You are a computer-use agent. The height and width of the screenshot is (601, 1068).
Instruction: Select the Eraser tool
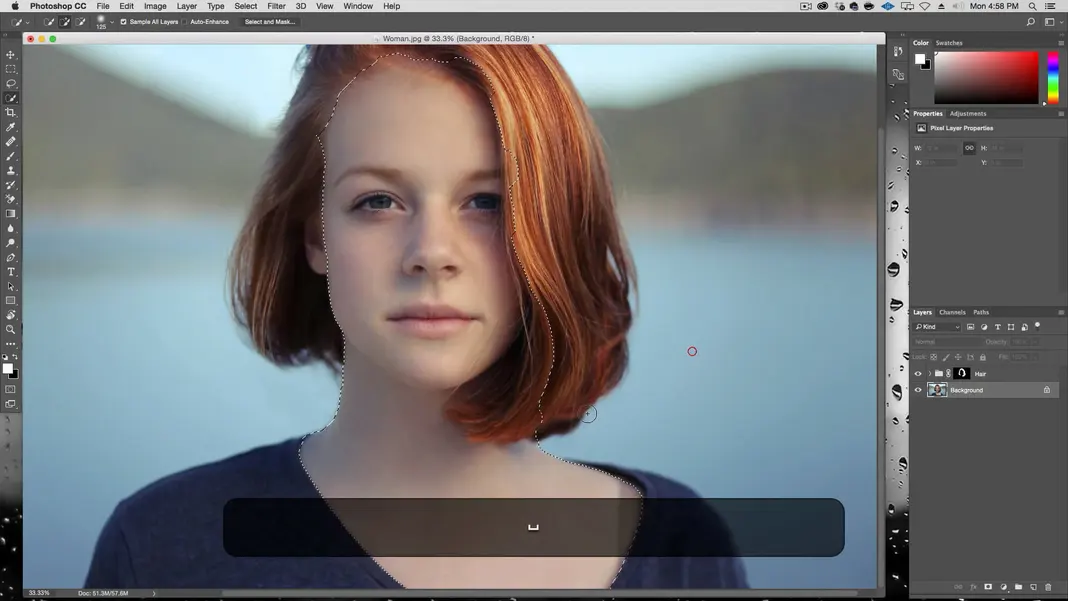(x=10, y=199)
